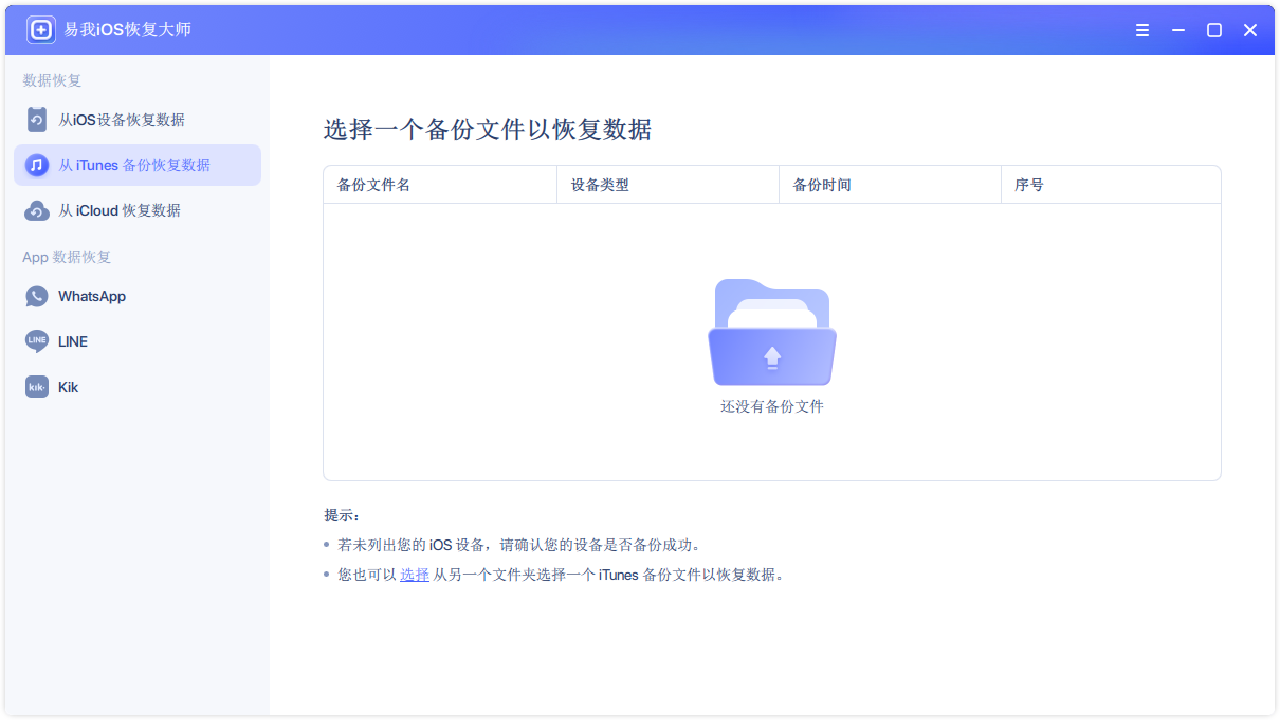The image size is (1280, 720).
Task: Select the iOS device recovery icon in sidebar
Action: (37, 119)
